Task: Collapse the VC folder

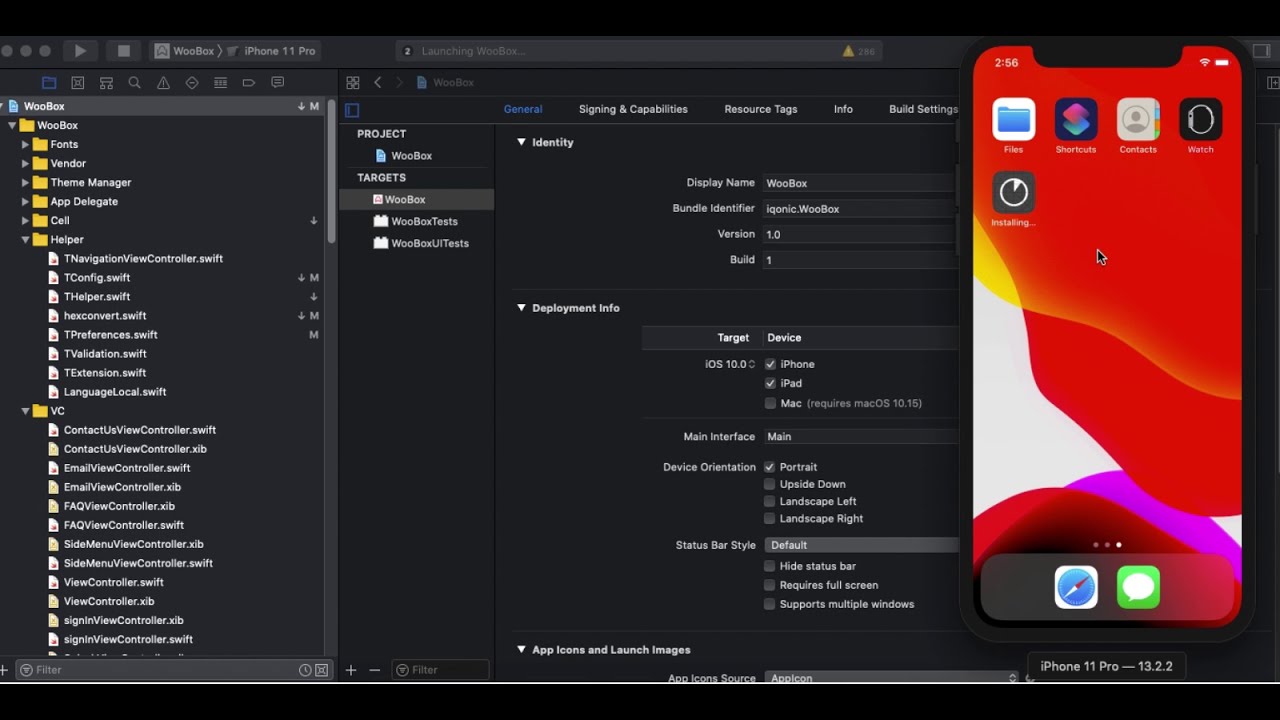Action: tap(25, 411)
